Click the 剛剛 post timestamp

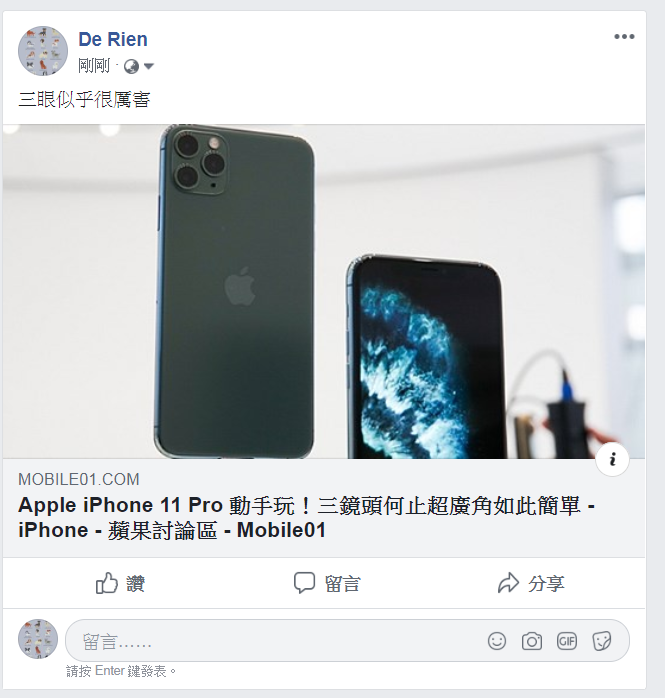(x=93, y=66)
